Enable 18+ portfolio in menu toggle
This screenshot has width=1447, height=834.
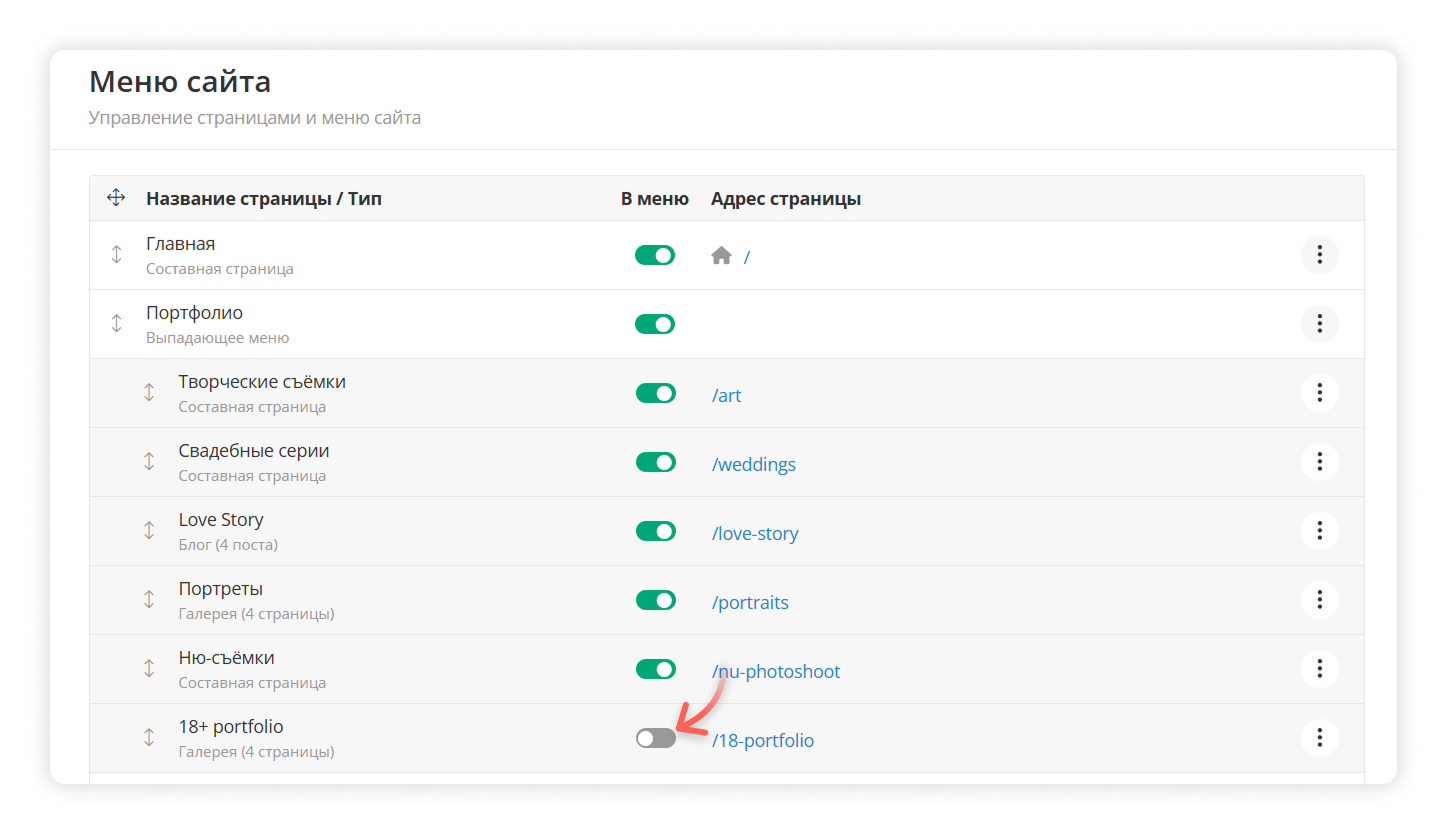pos(655,738)
